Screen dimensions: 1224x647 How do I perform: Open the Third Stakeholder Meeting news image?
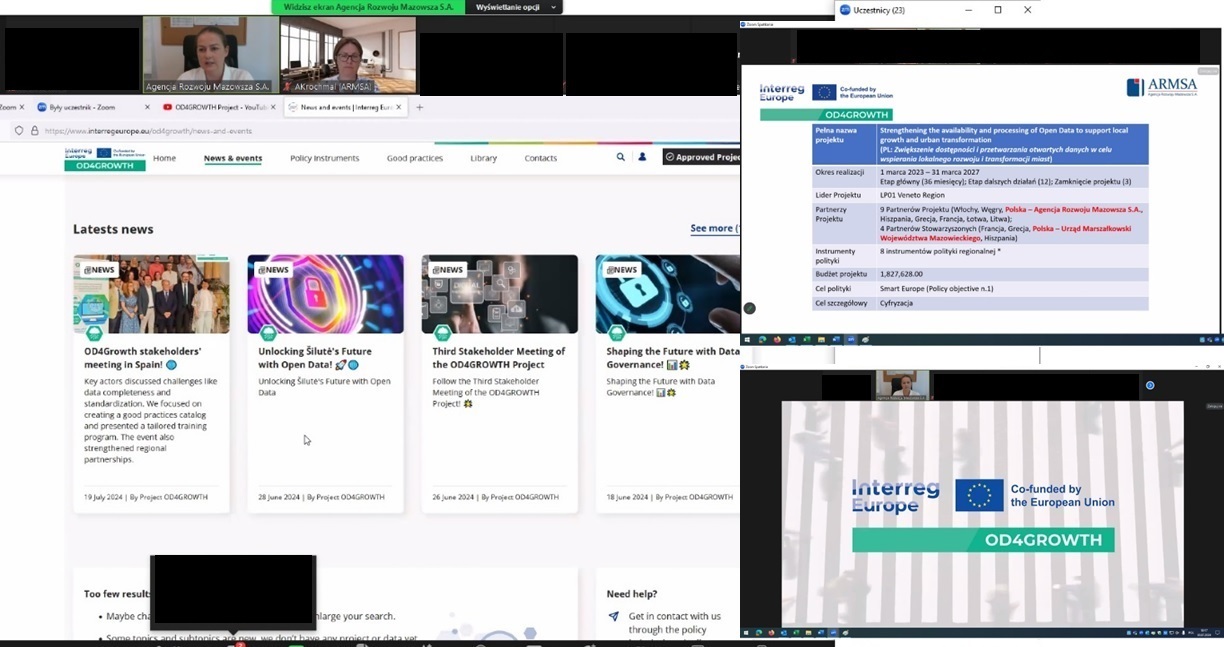click(499, 294)
